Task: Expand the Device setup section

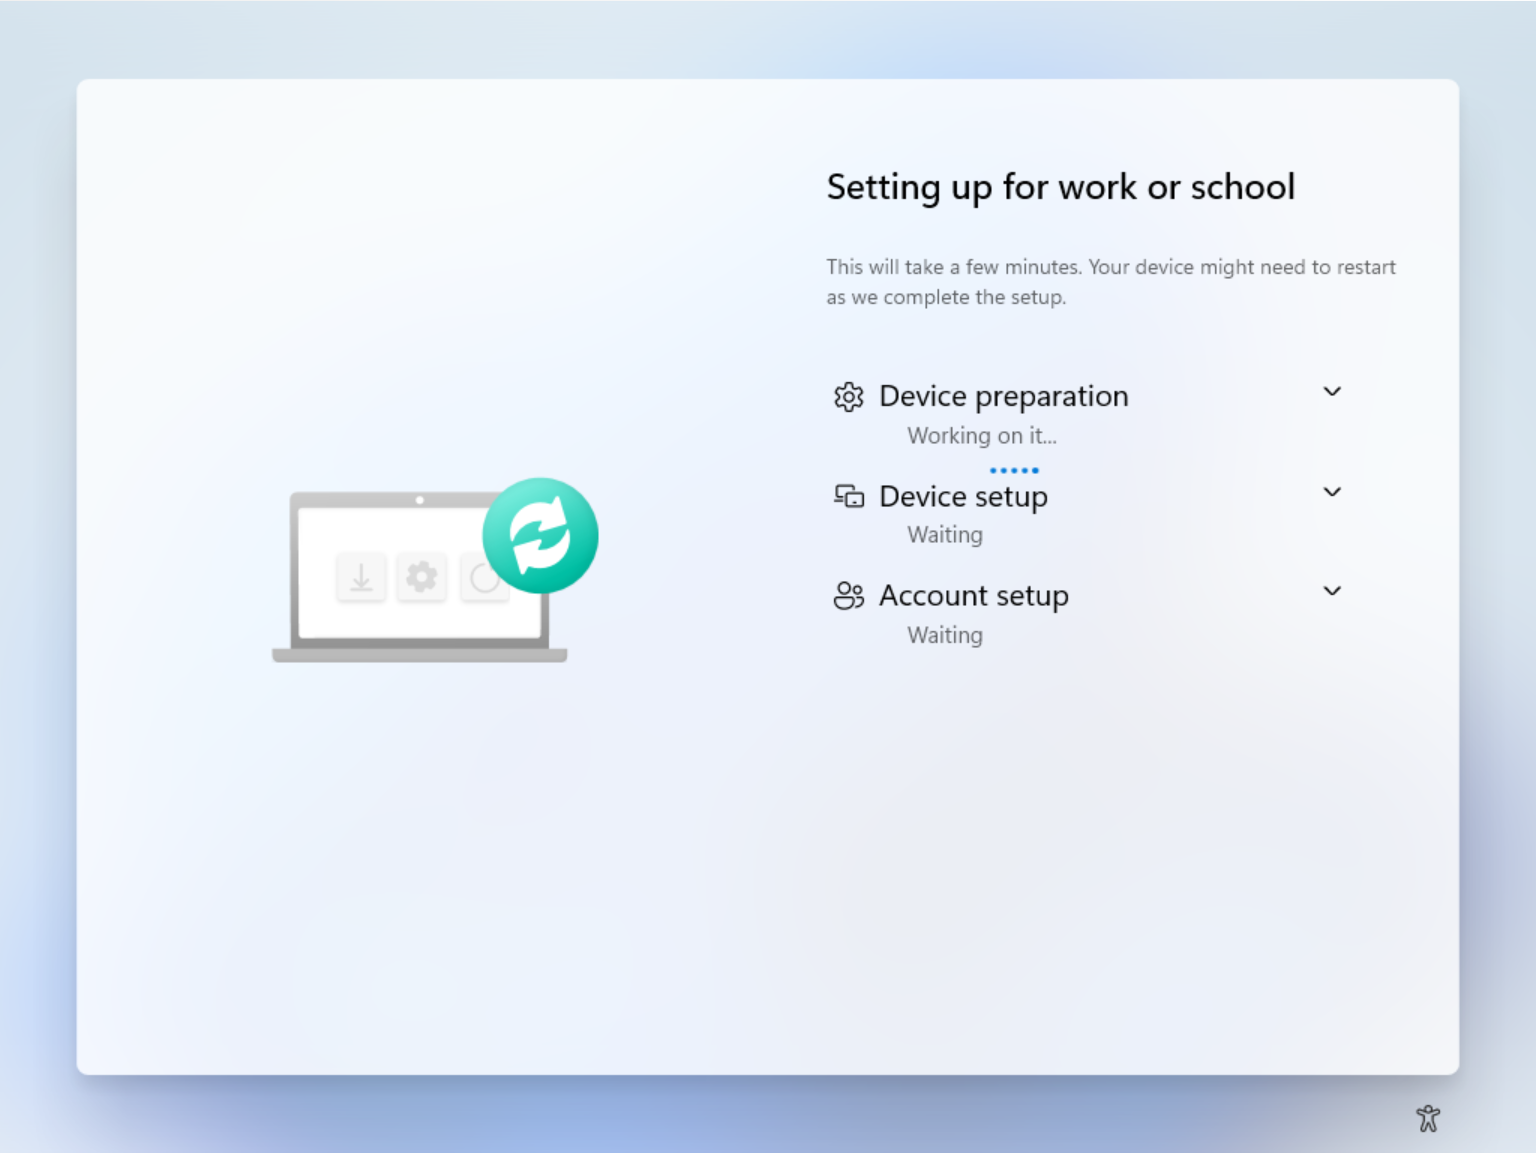Action: (1332, 492)
